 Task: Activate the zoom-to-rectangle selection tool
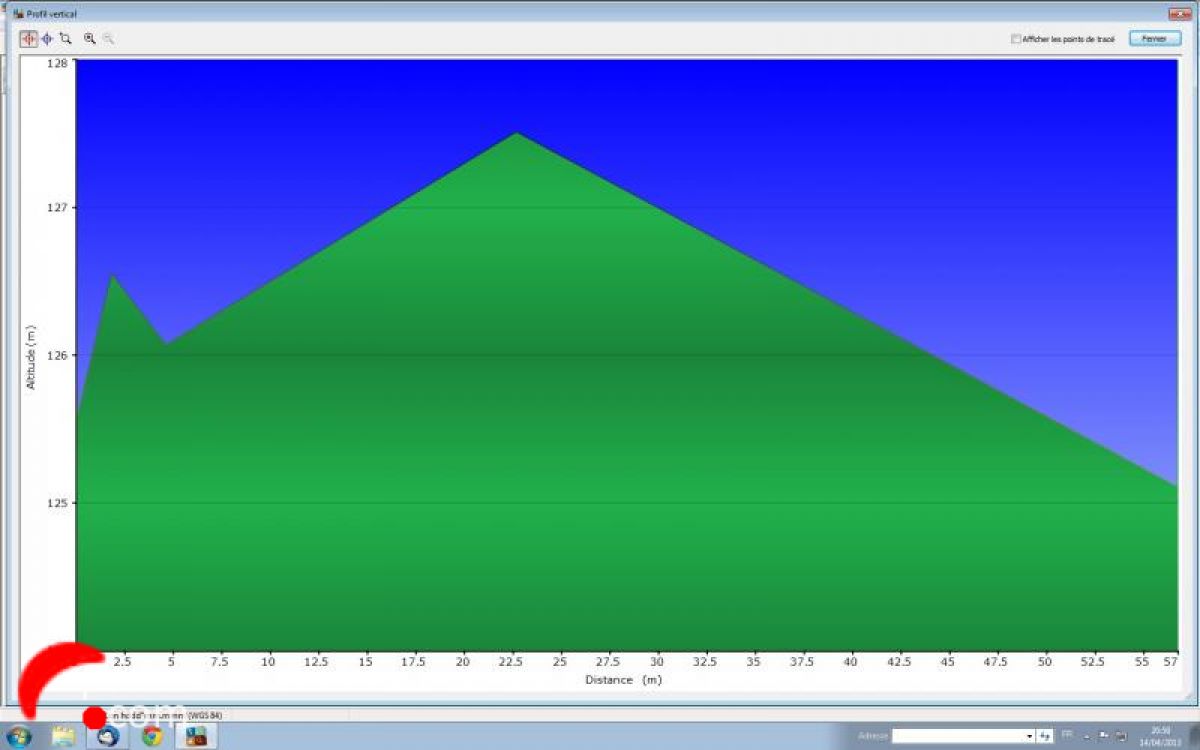[65, 38]
